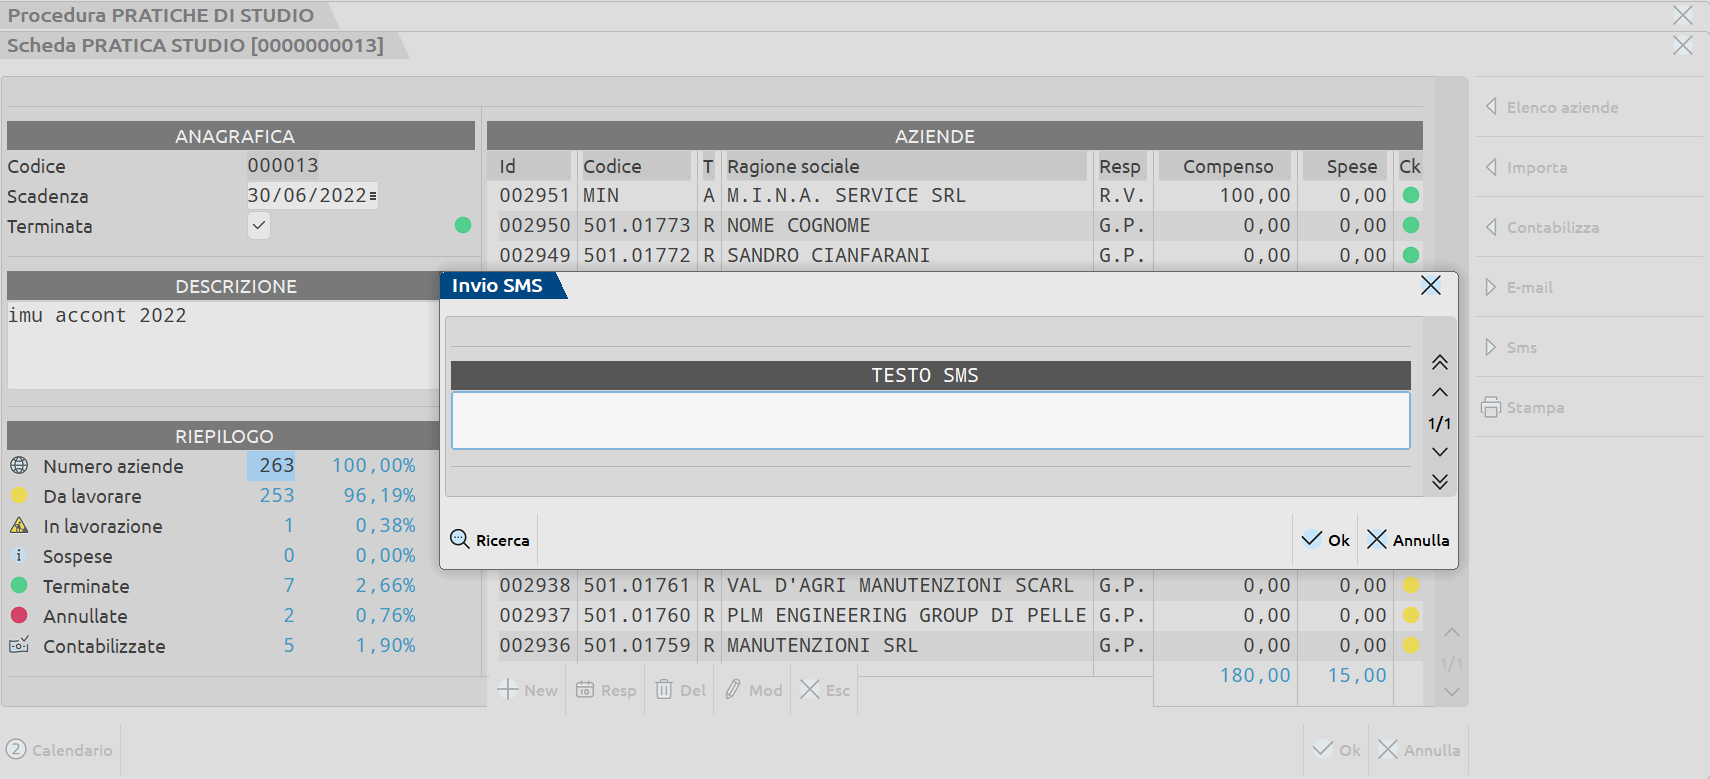Viewport: 1710px width, 779px height.
Task: Click the Ricerca magnifier icon
Action: [x=460, y=539]
